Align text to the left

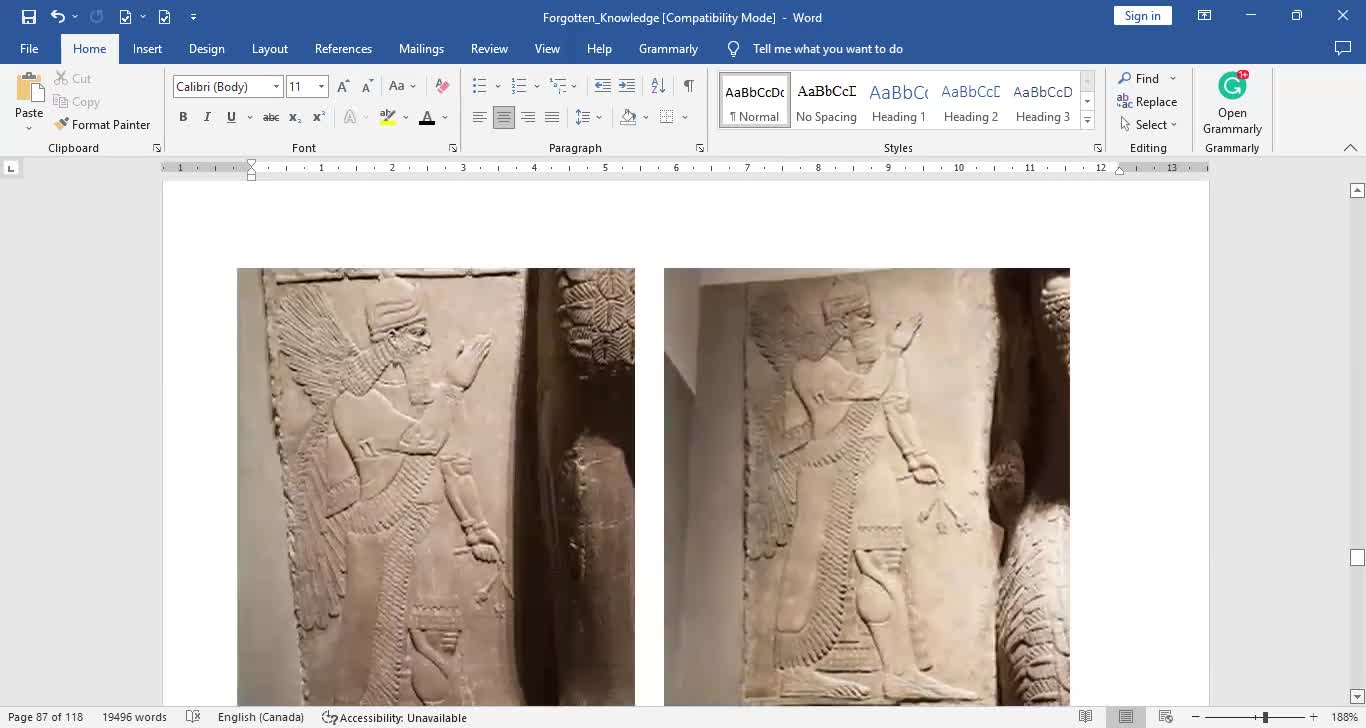(x=480, y=117)
